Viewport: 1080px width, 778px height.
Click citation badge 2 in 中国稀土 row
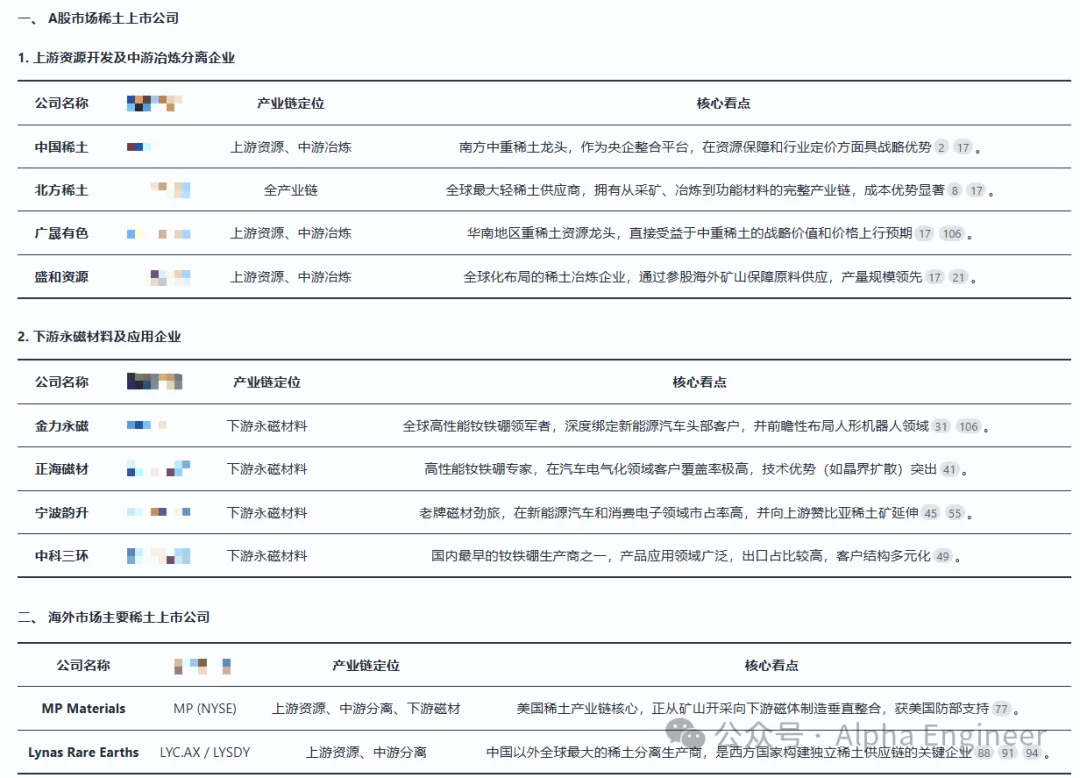tap(941, 147)
